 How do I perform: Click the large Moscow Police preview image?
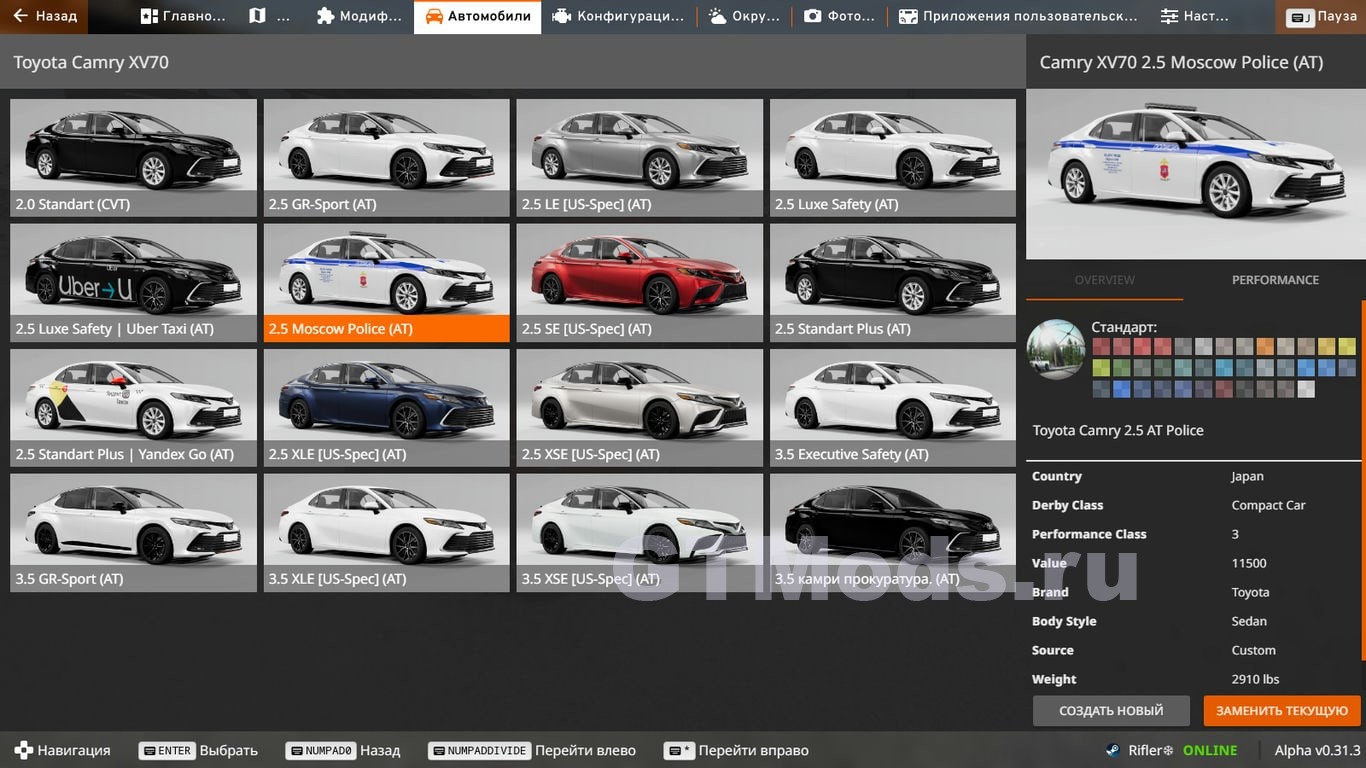coord(1196,175)
